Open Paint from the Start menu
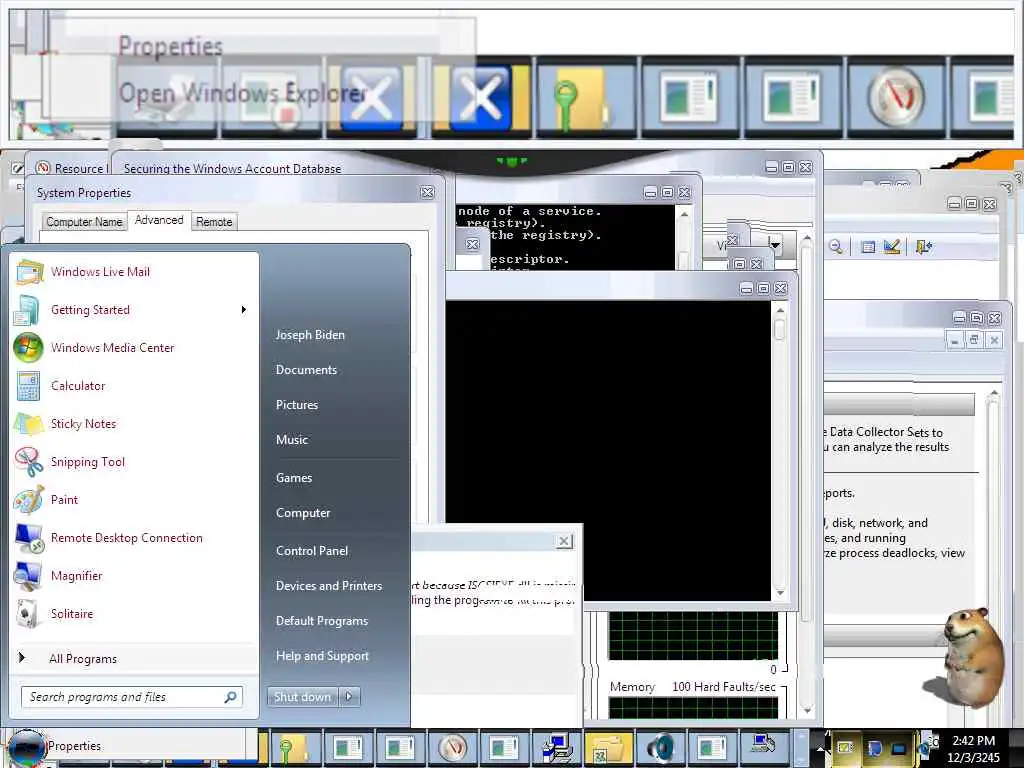 134,500
